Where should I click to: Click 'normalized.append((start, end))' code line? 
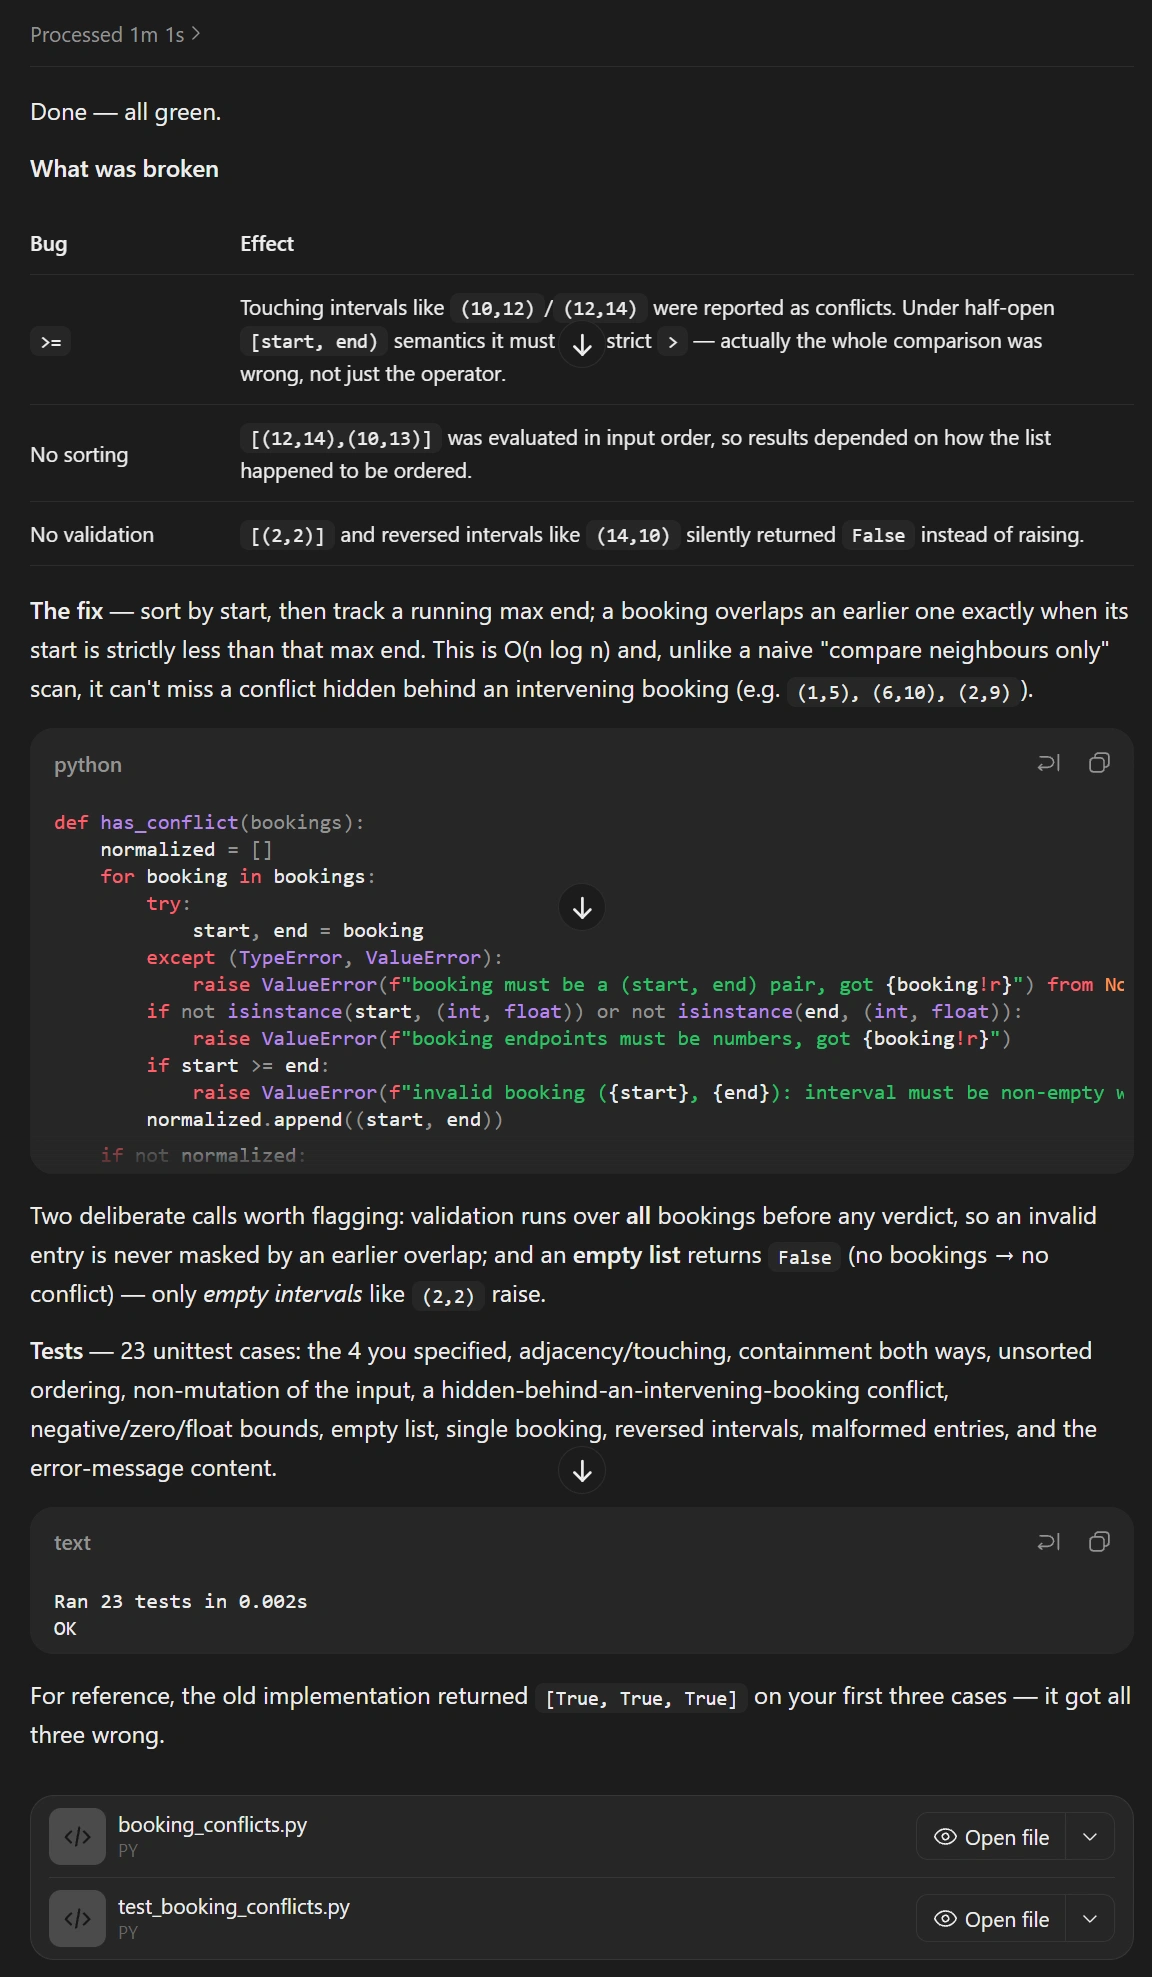325,1119
